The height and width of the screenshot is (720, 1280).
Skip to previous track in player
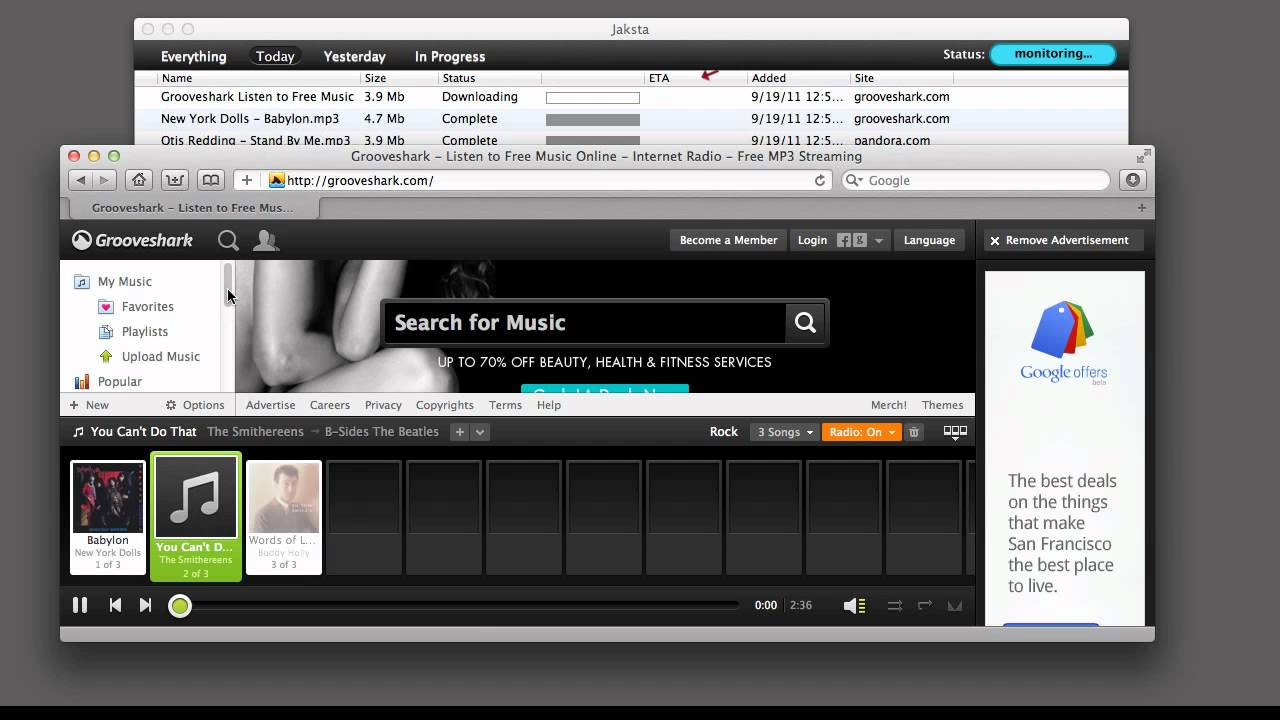click(x=115, y=605)
